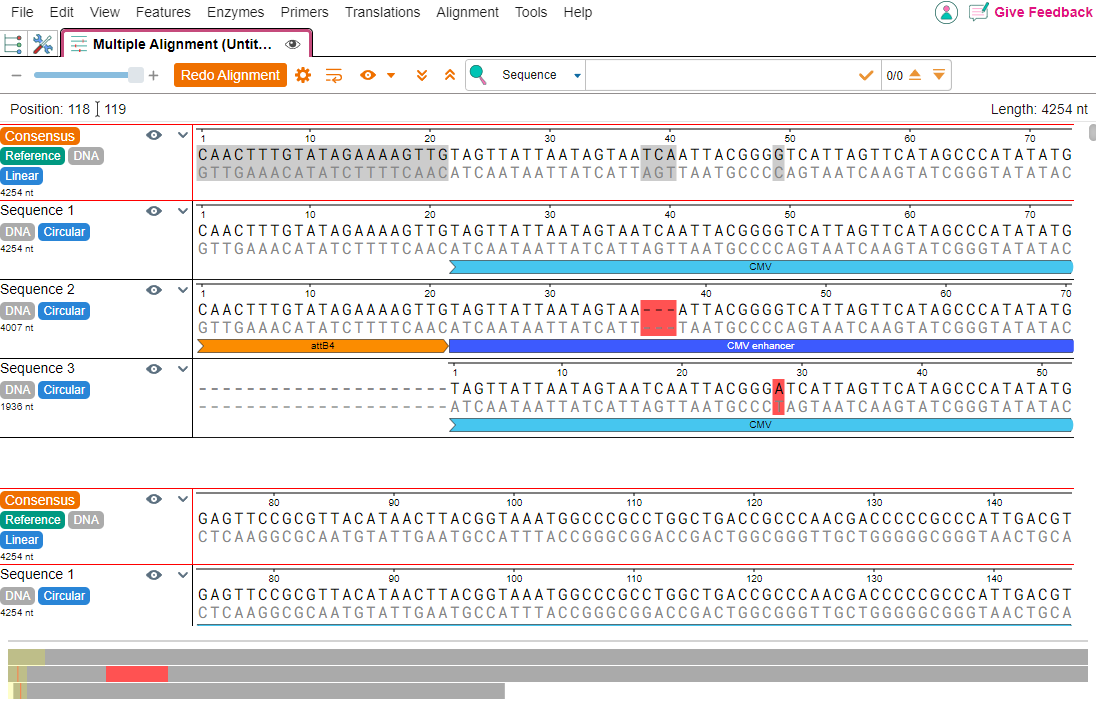Click the double chevron up collapse-all icon
This screenshot has height=703, width=1096.
450,75
